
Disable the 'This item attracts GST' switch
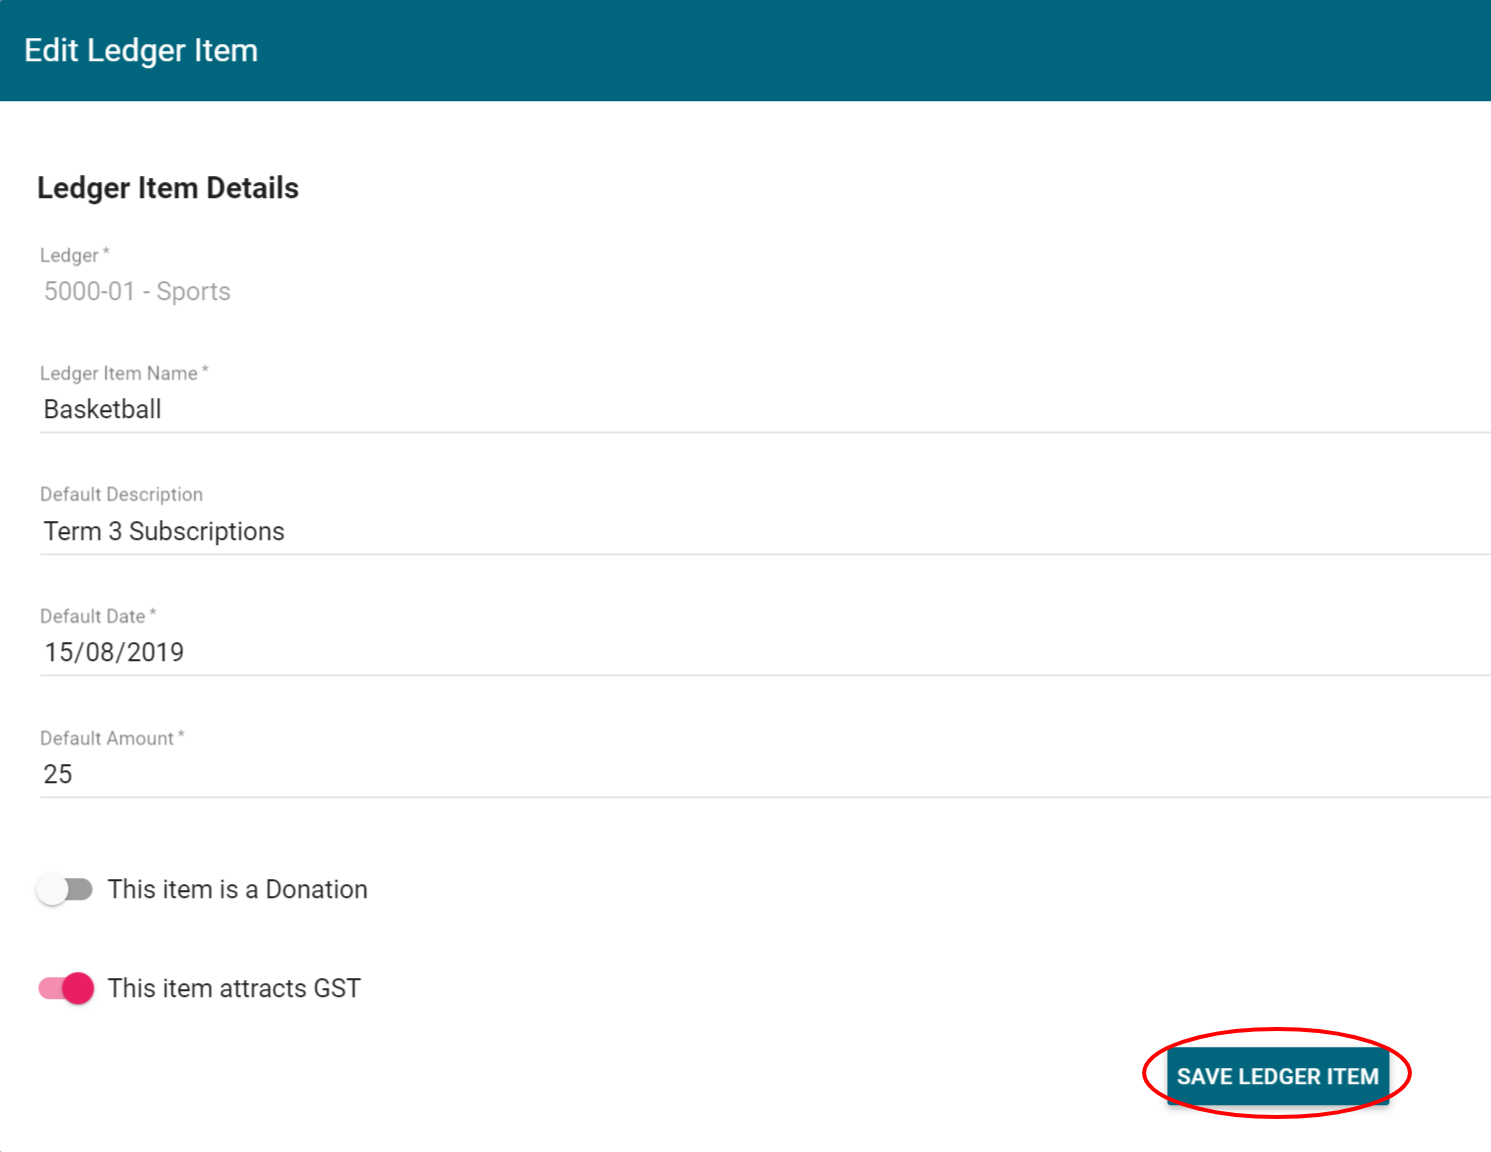click(x=66, y=988)
